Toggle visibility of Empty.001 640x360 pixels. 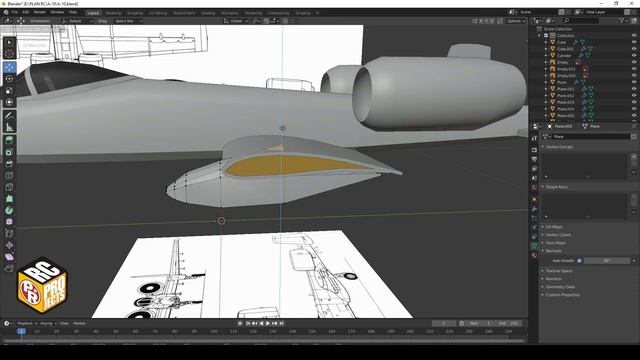[x=634, y=69]
